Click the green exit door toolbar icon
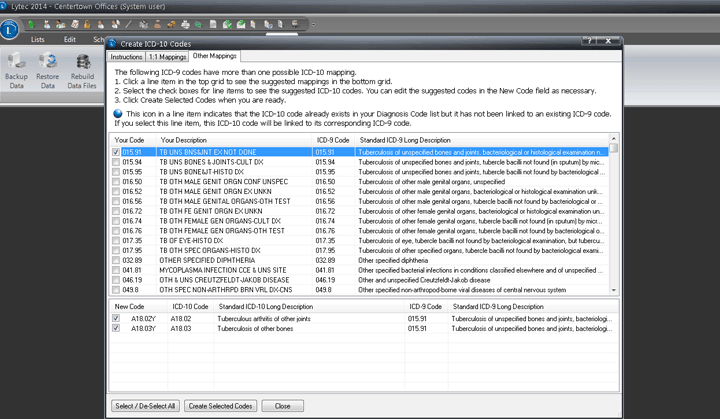This screenshot has height=419, width=720. point(31,24)
